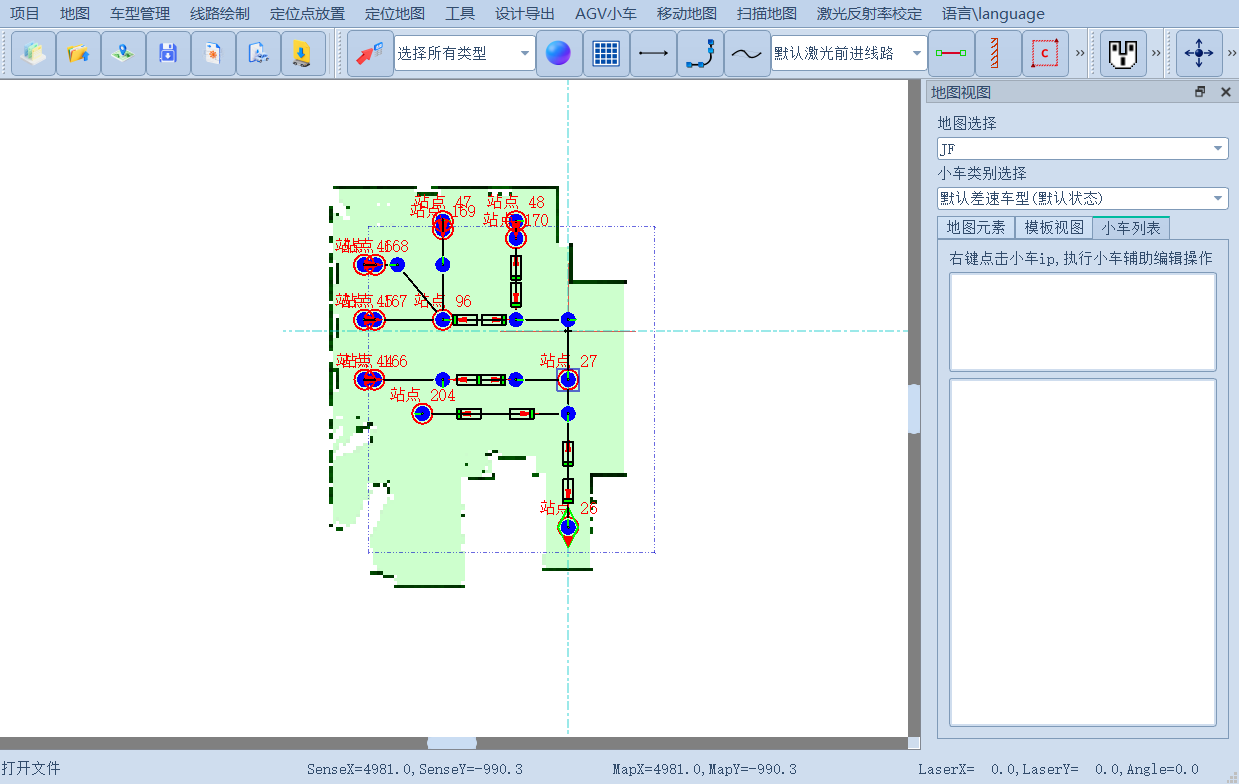This screenshot has width=1239, height=784.
Task: Select the curved path tool
Action: 700,53
